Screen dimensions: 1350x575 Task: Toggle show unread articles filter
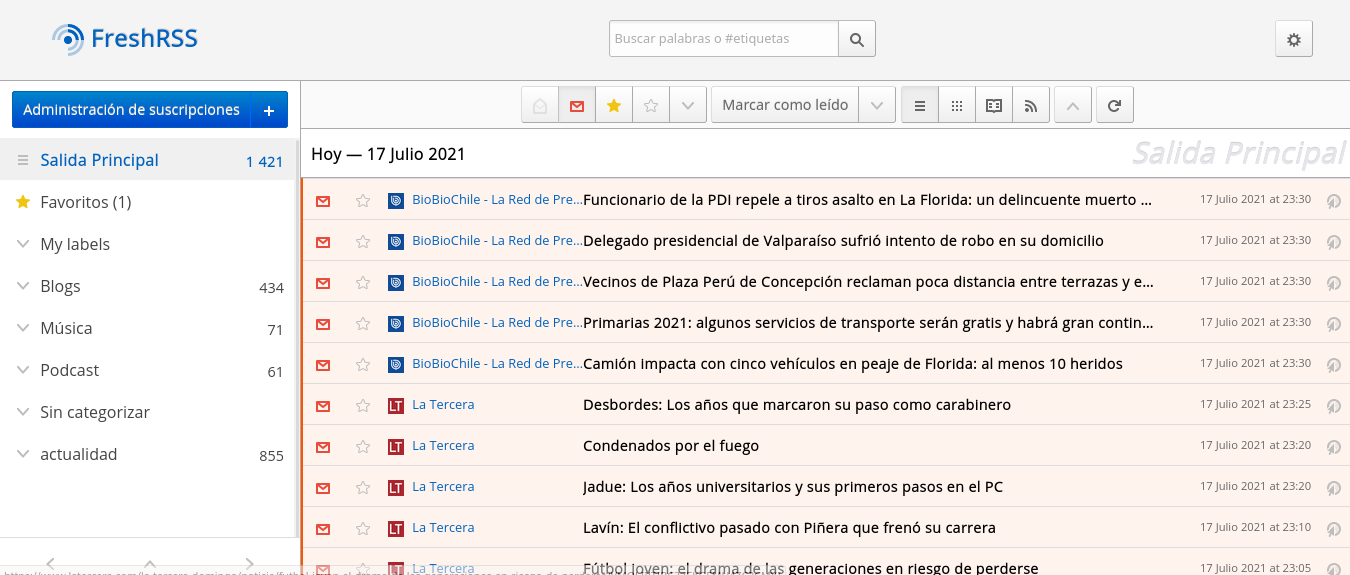577,105
